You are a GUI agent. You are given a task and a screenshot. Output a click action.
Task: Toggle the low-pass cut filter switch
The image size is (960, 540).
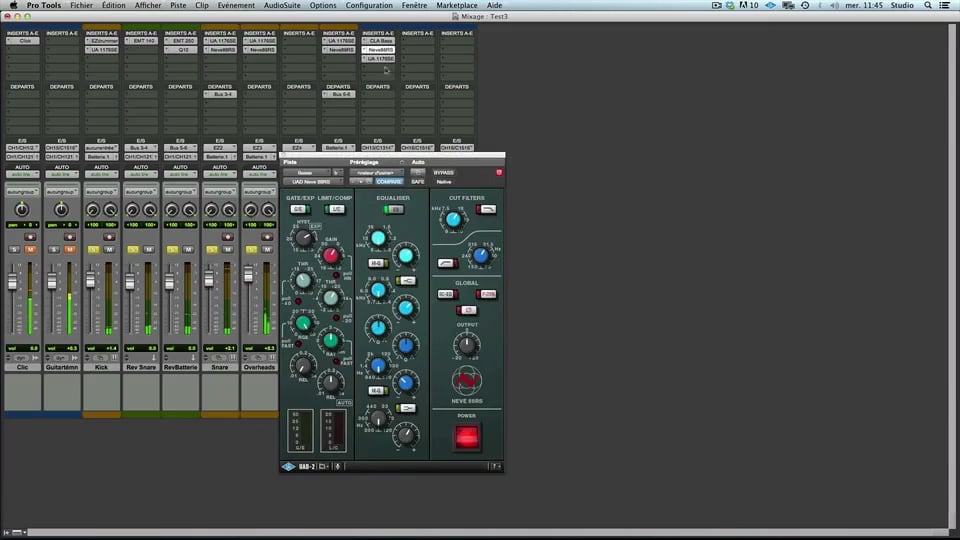pyautogui.click(x=486, y=209)
